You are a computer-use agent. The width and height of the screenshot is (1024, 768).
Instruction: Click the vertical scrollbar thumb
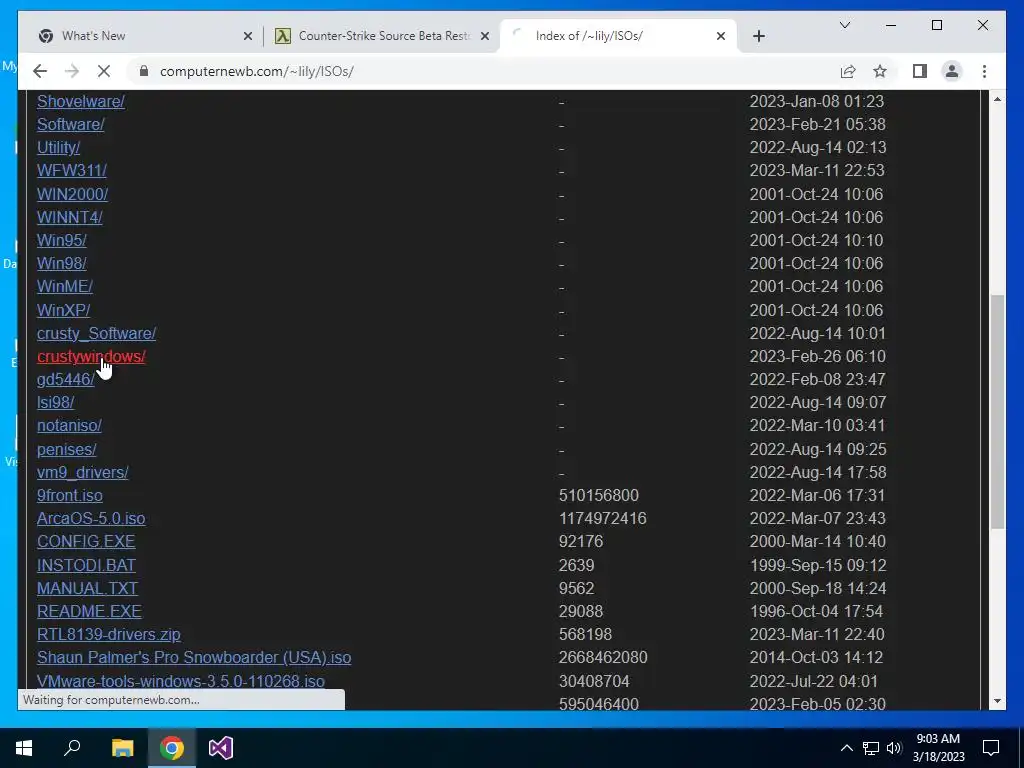tap(997, 411)
